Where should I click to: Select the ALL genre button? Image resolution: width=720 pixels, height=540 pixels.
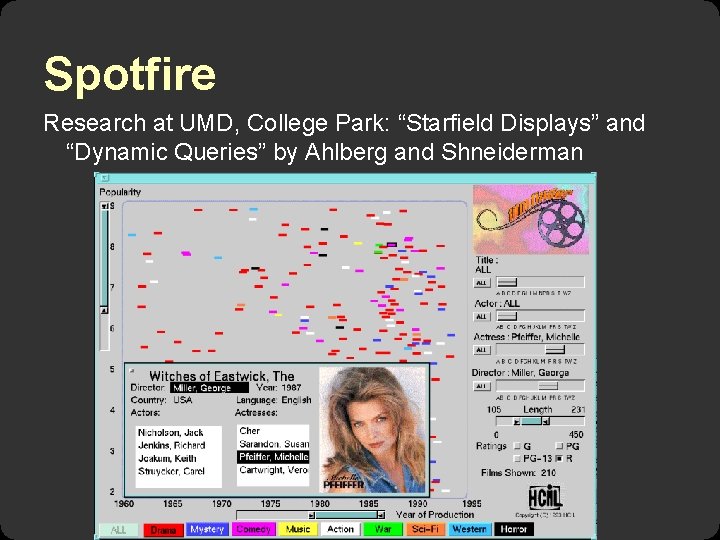tap(118, 529)
